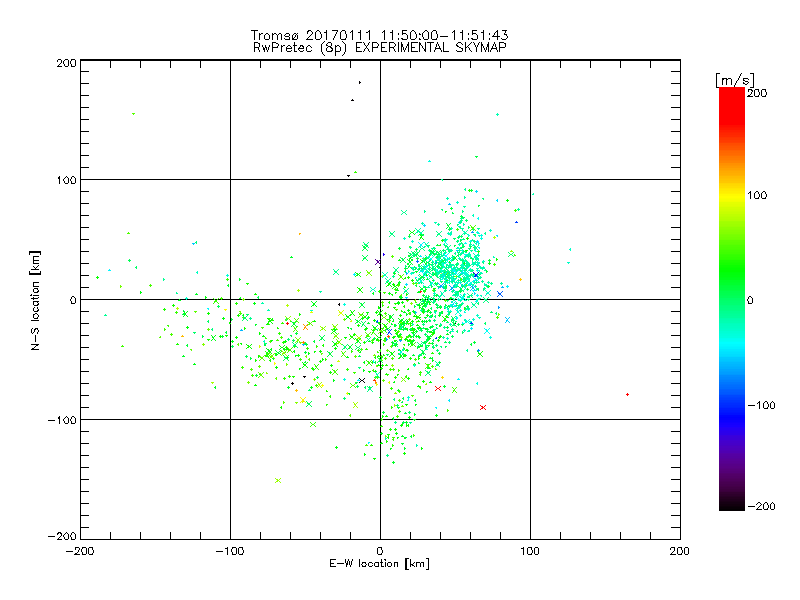This screenshot has height=600, width=800.
Task: Click the black point near the top center
Action: (x=360, y=82)
